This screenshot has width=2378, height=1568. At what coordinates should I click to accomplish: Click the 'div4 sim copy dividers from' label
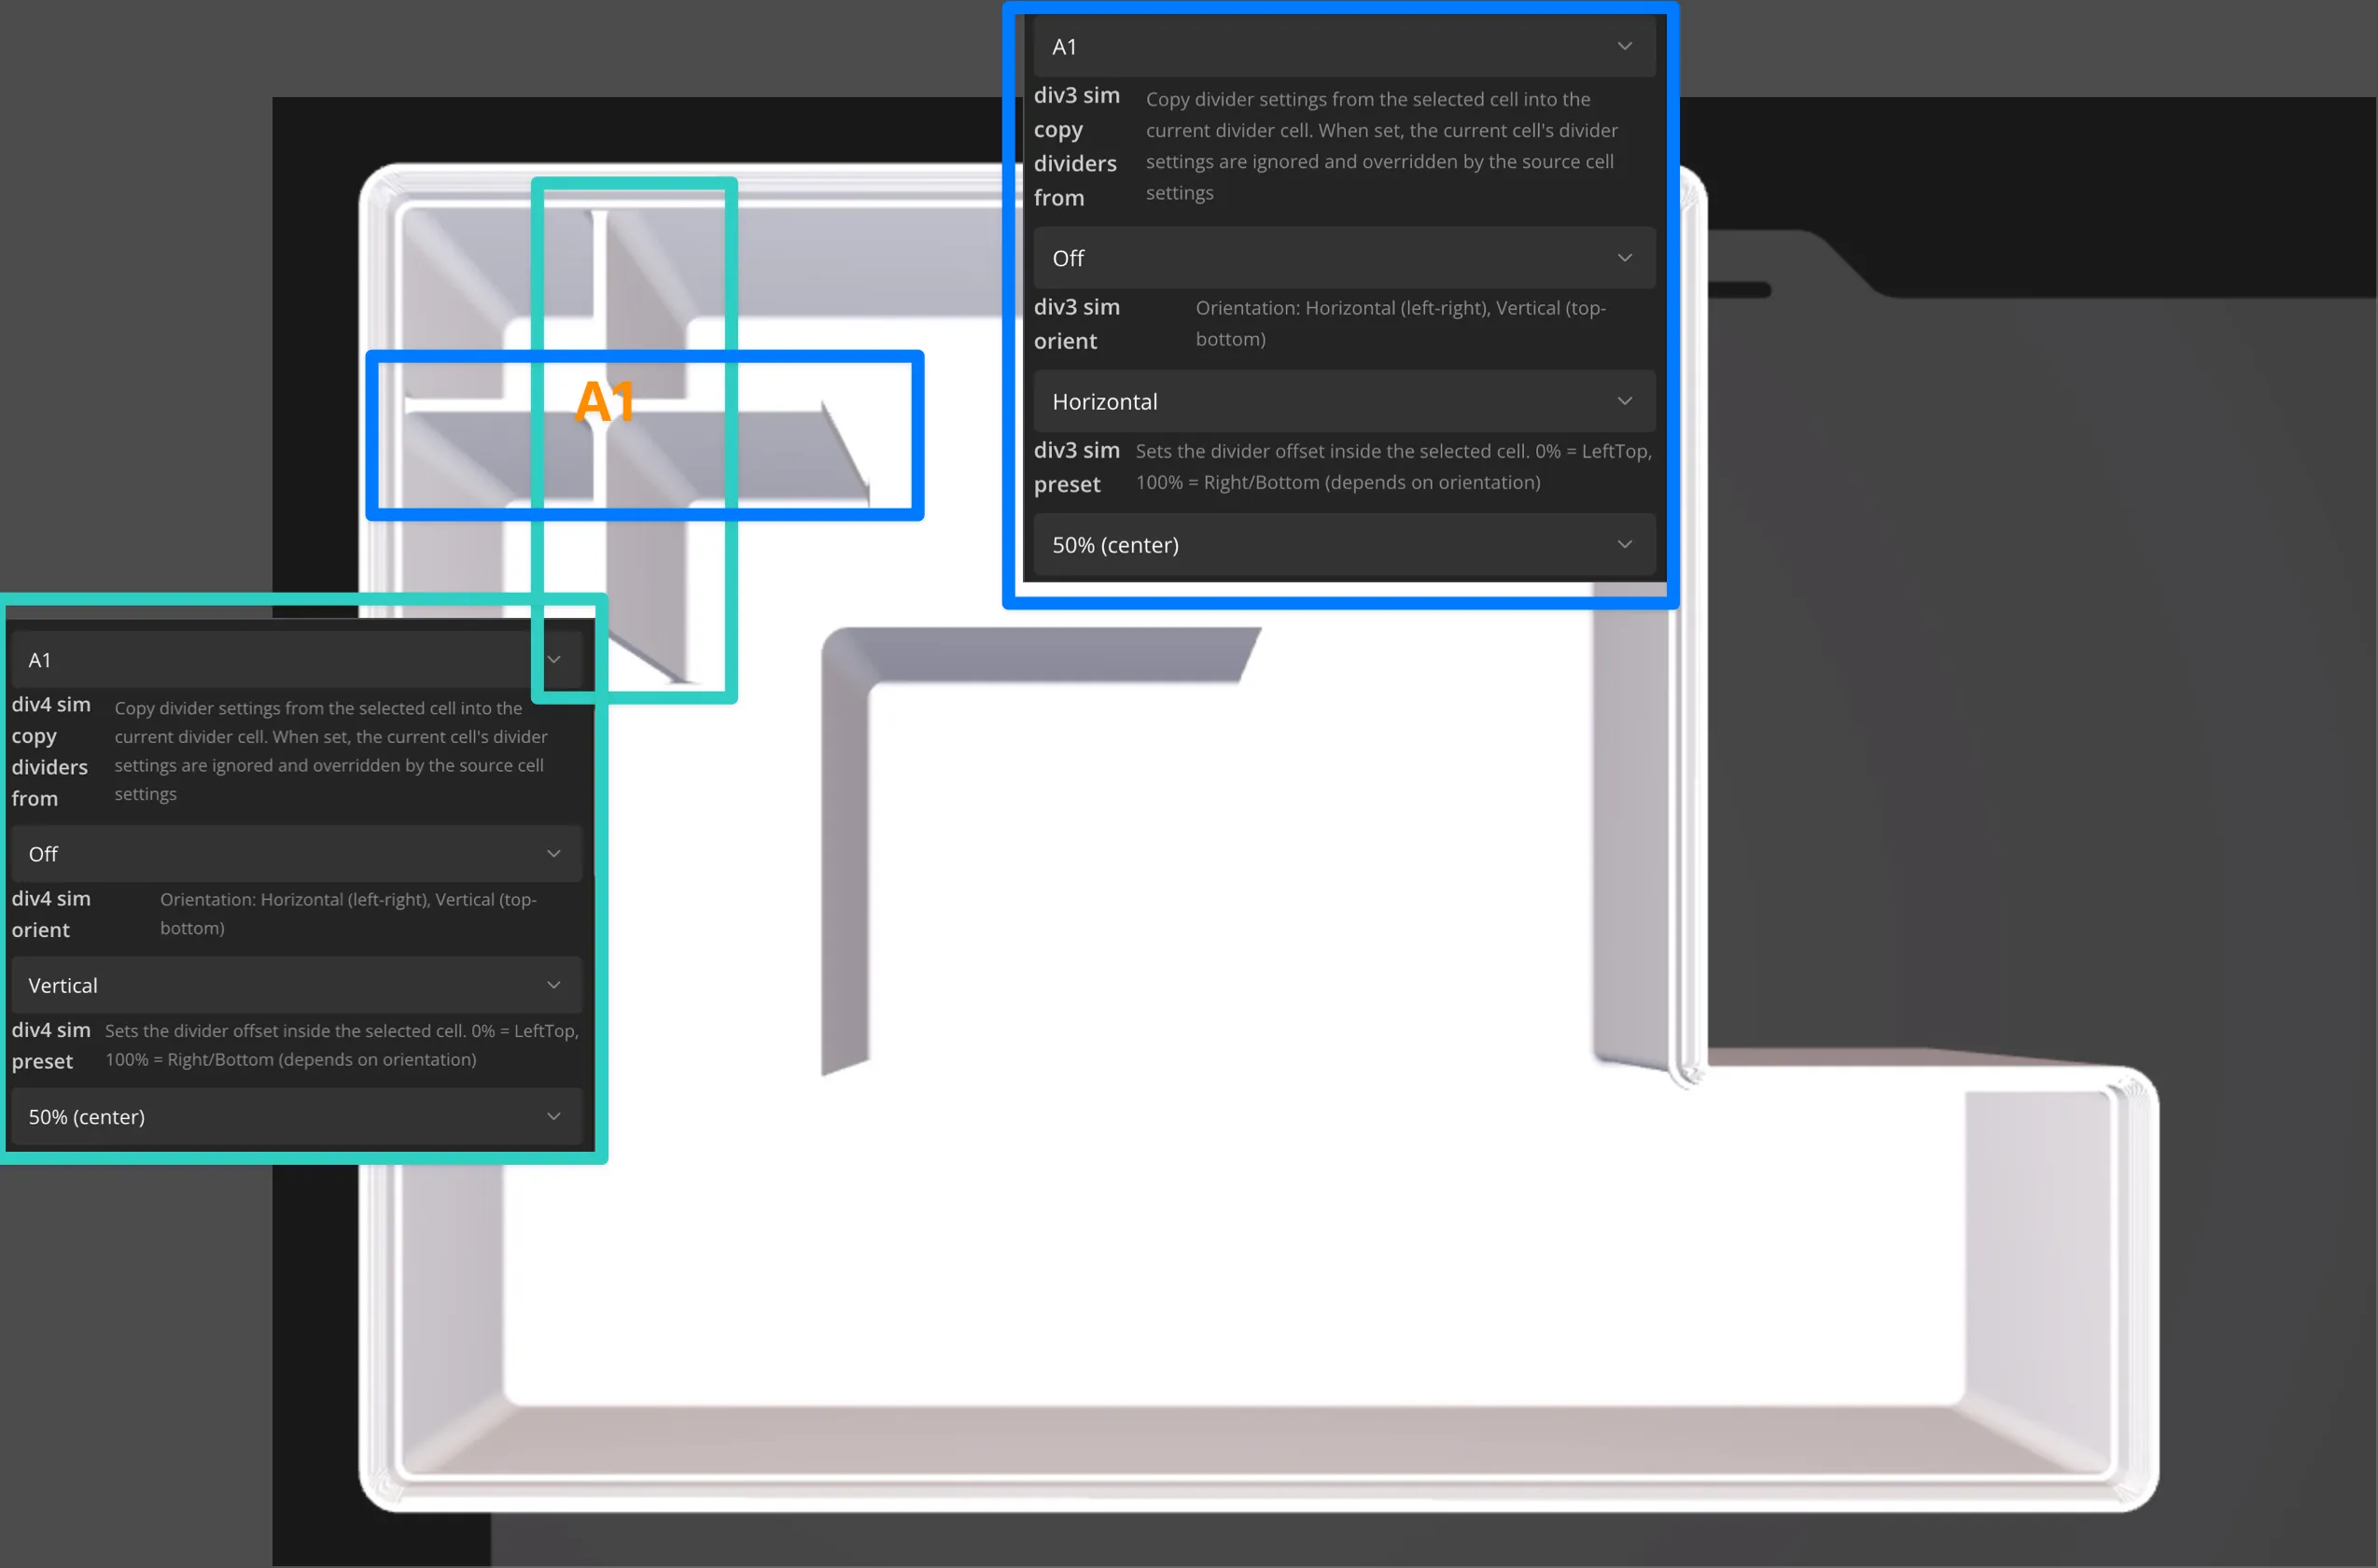tap(51, 751)
